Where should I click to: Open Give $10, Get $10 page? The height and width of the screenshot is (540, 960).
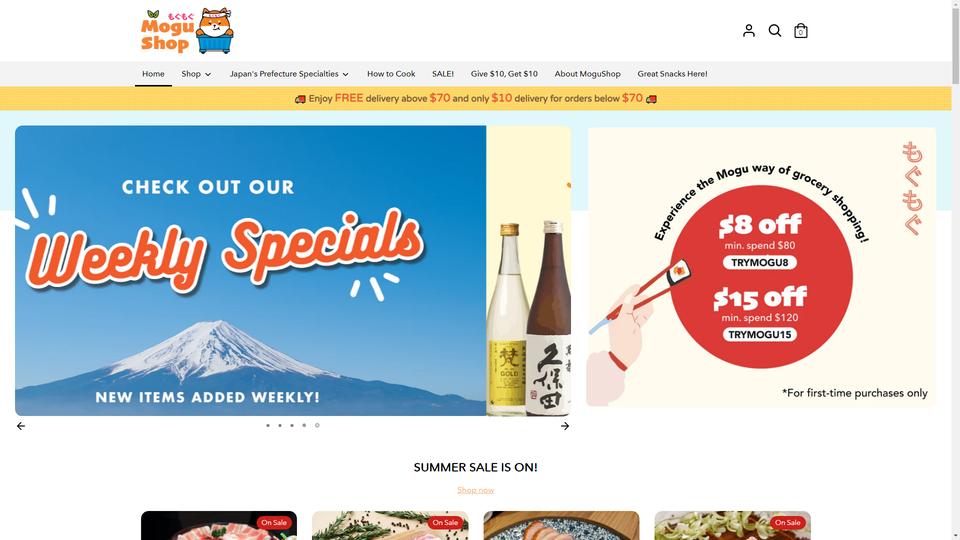[x=504, y=74]
